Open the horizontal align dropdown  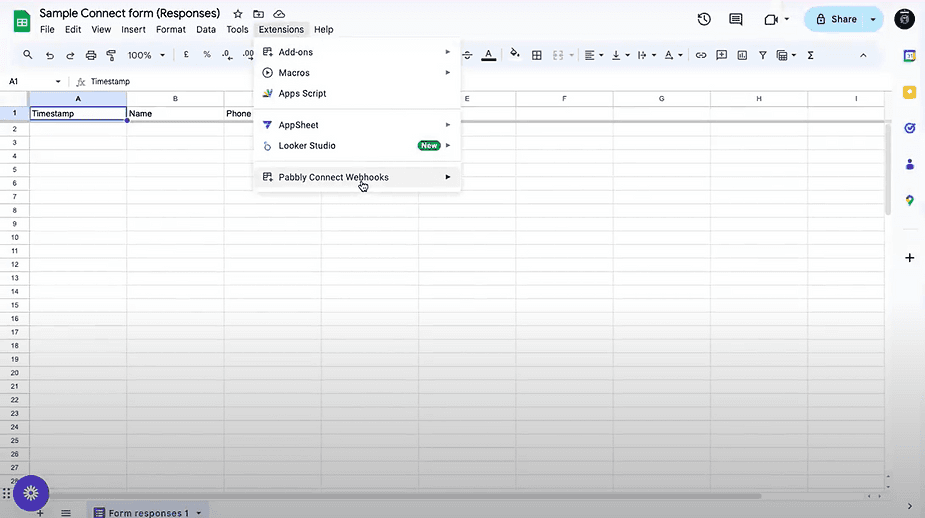(x=593, y=55)
